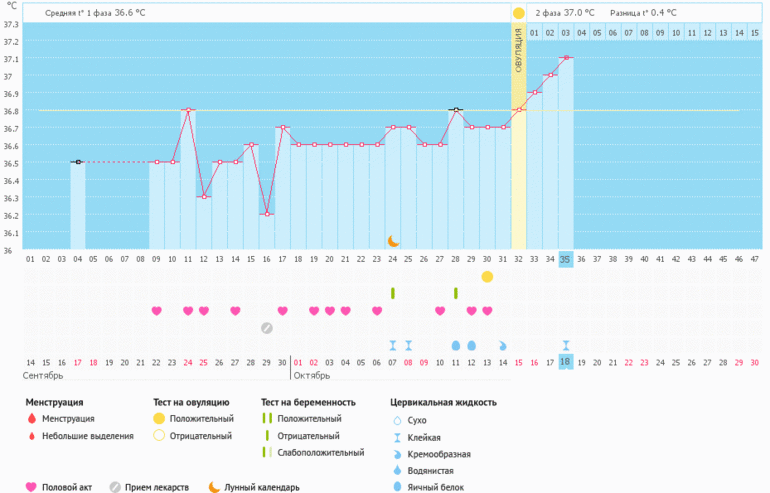The height and width of the screenshot is (493, 770).
Task: Click the Лунный календарь legend moon icon
Action: [215, 487]
